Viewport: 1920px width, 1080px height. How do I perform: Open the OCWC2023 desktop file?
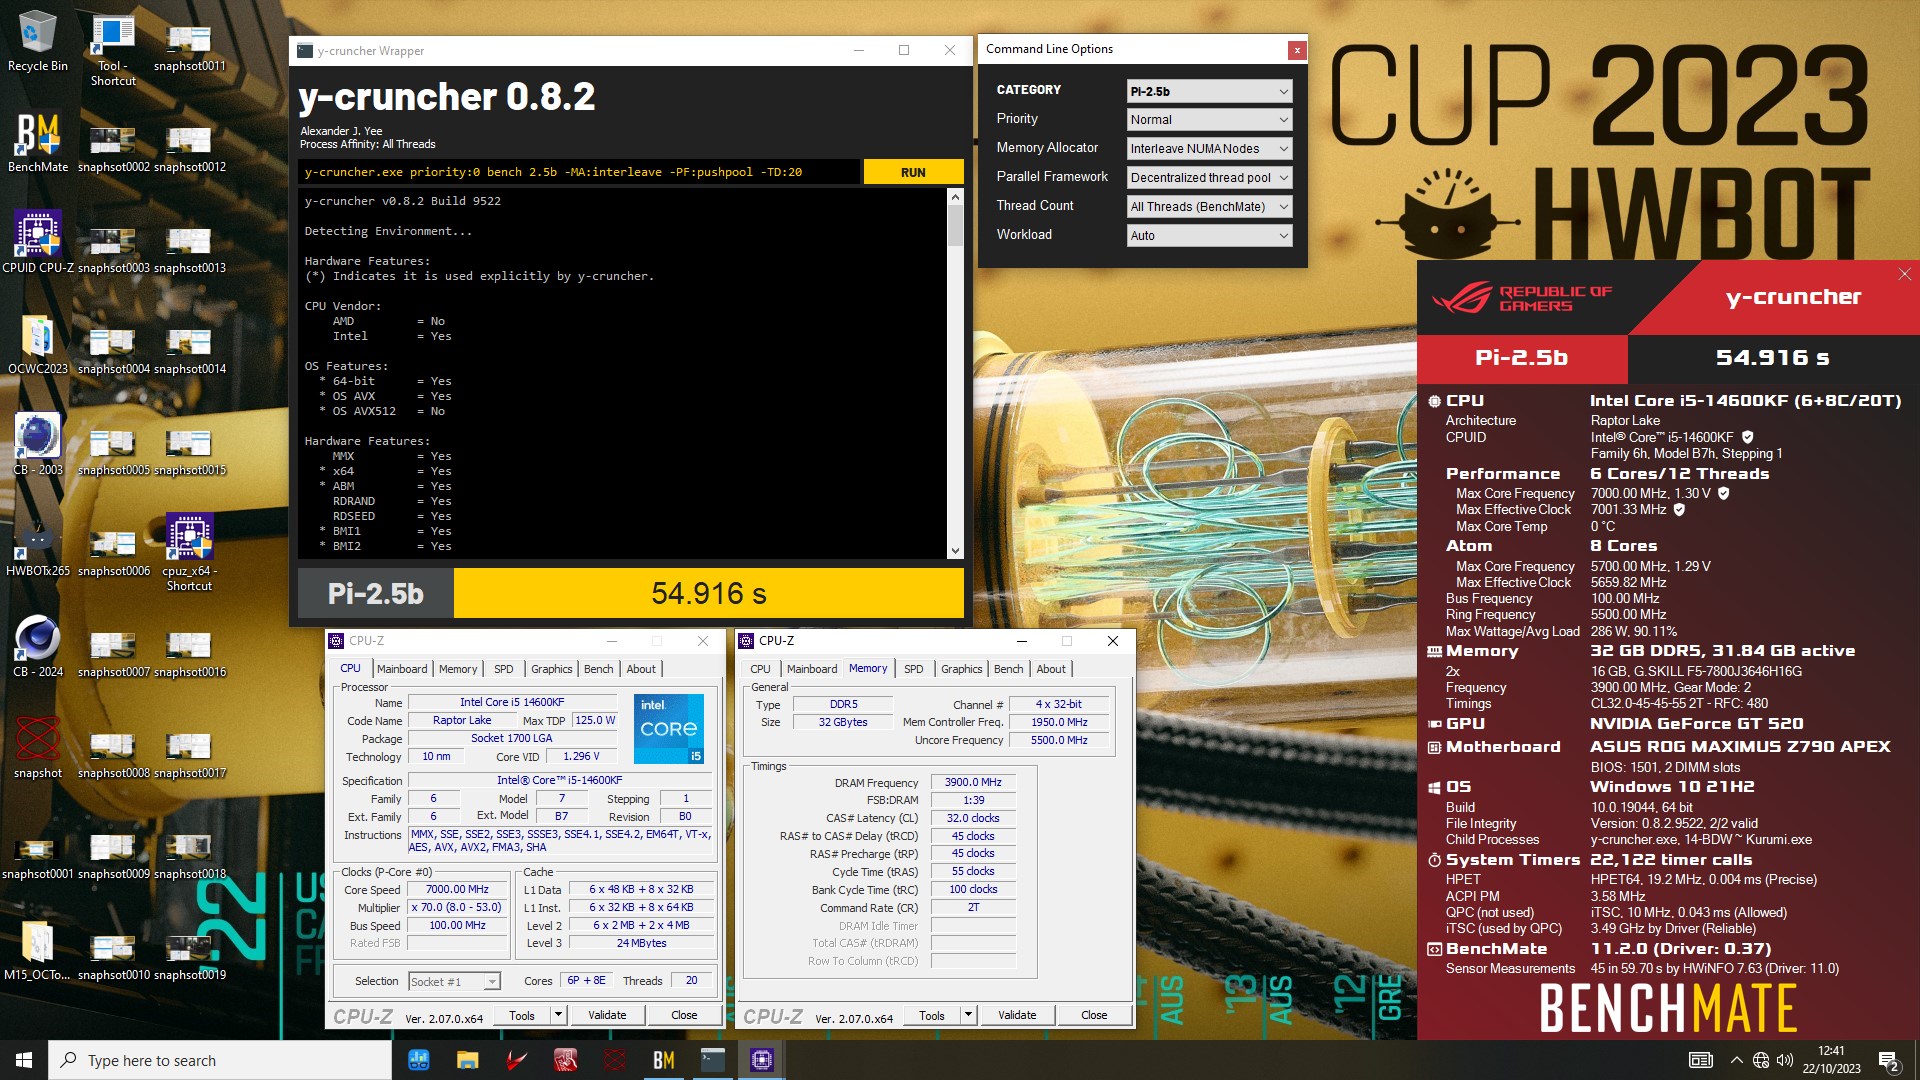pos(38,344)
